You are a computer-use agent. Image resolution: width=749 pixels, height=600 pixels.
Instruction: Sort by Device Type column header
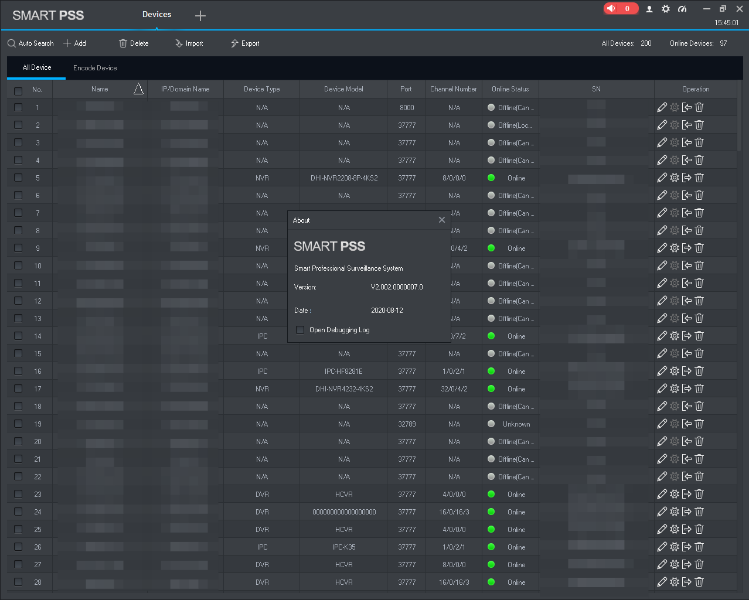pyautogui.click(x=262, y=89)
